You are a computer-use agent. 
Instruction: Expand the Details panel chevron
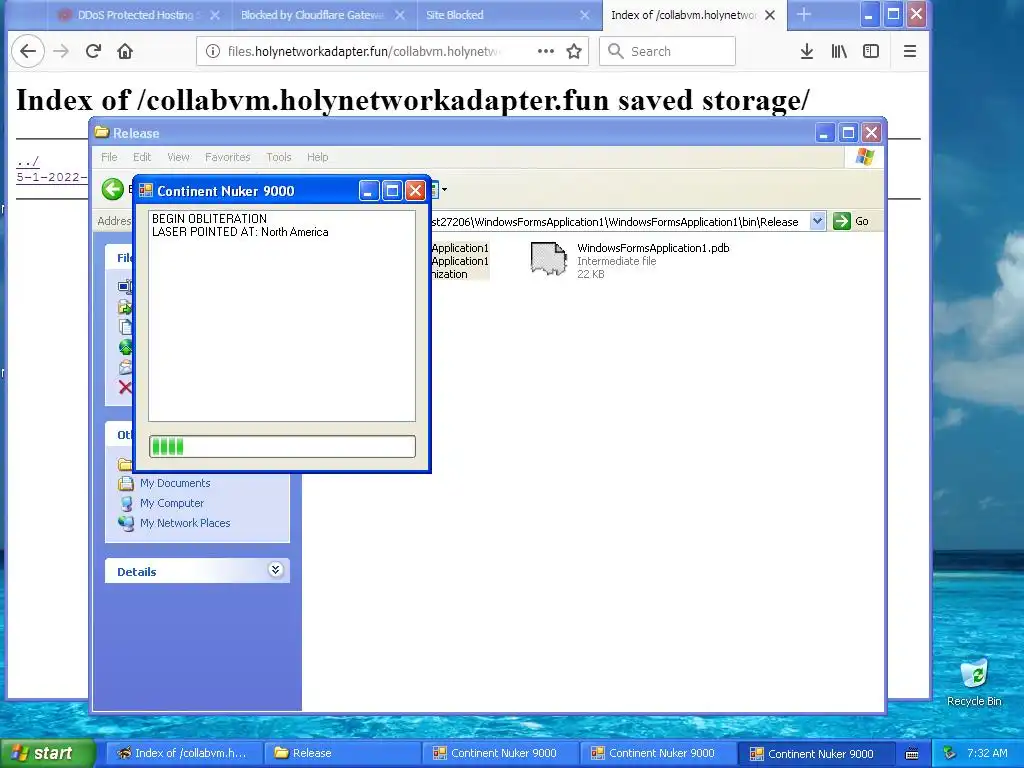pos(275,569)
